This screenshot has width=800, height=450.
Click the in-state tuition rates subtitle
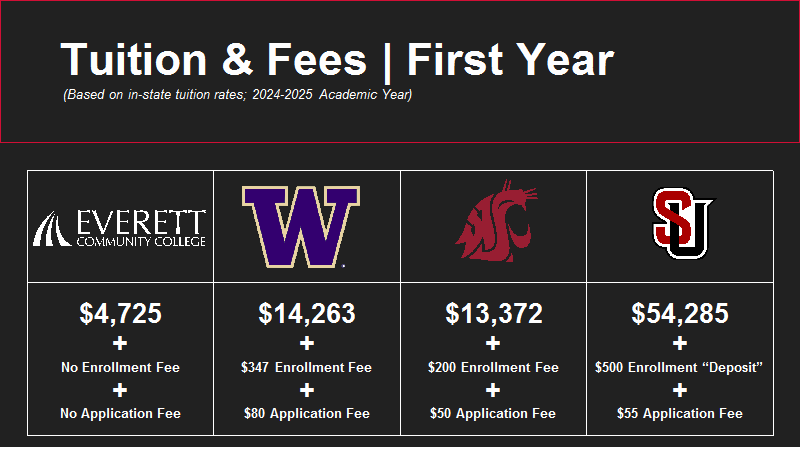click(x=238, y=95)
